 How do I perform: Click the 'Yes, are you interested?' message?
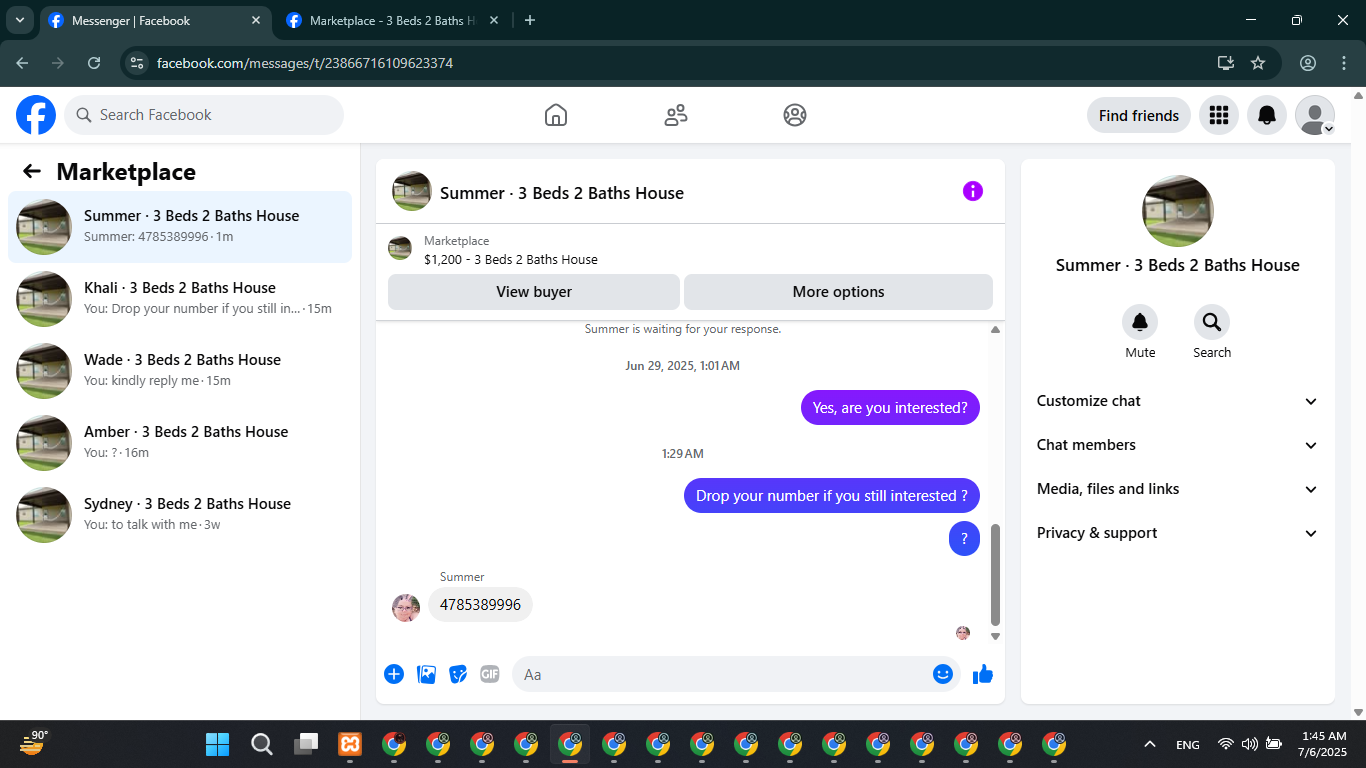[890, 408]
